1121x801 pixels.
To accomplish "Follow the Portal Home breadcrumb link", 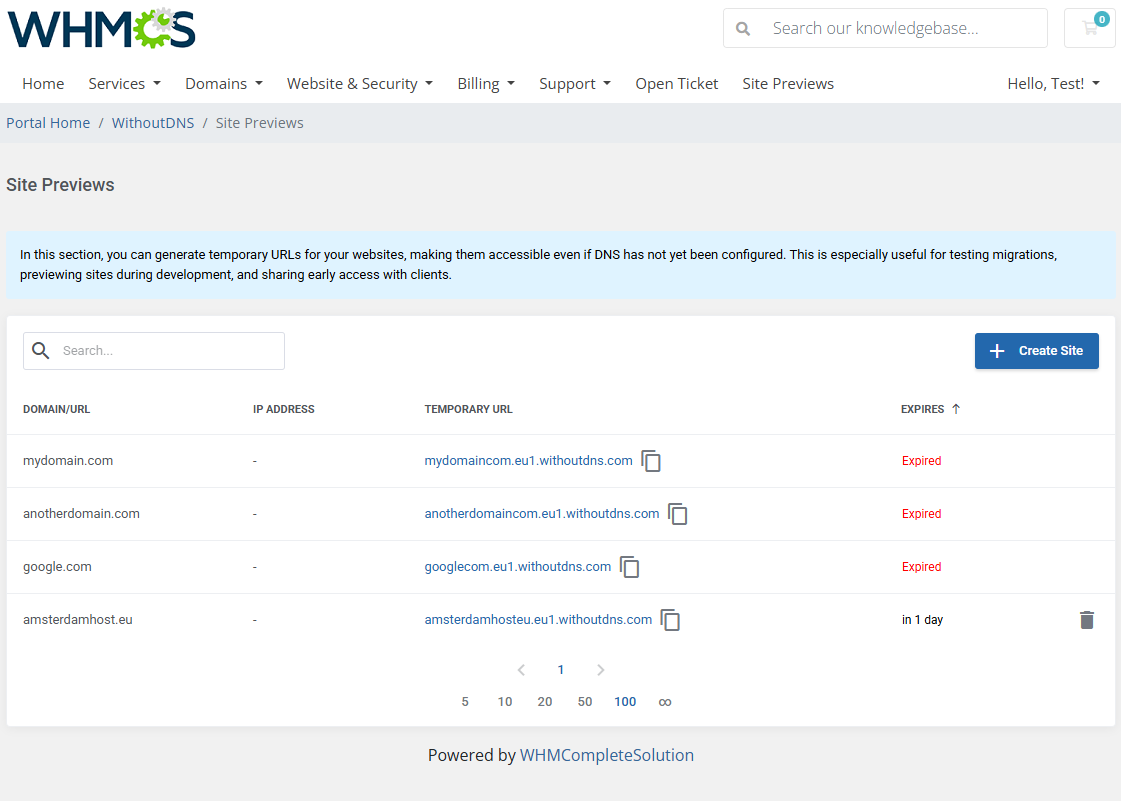I will tap(48, 123).
